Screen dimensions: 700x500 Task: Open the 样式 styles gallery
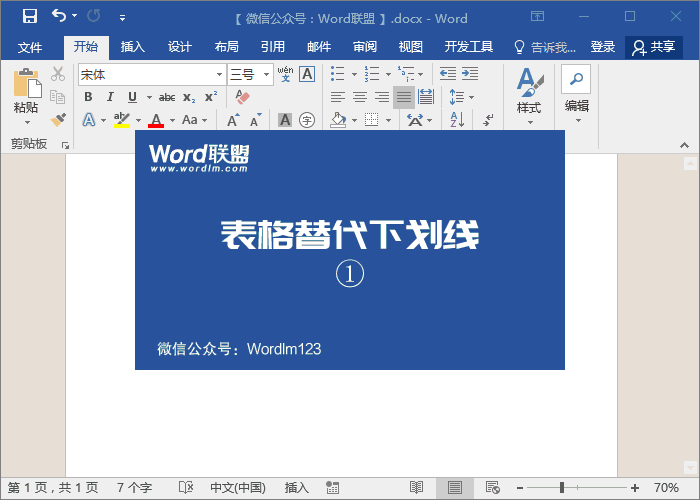[529, 96]
